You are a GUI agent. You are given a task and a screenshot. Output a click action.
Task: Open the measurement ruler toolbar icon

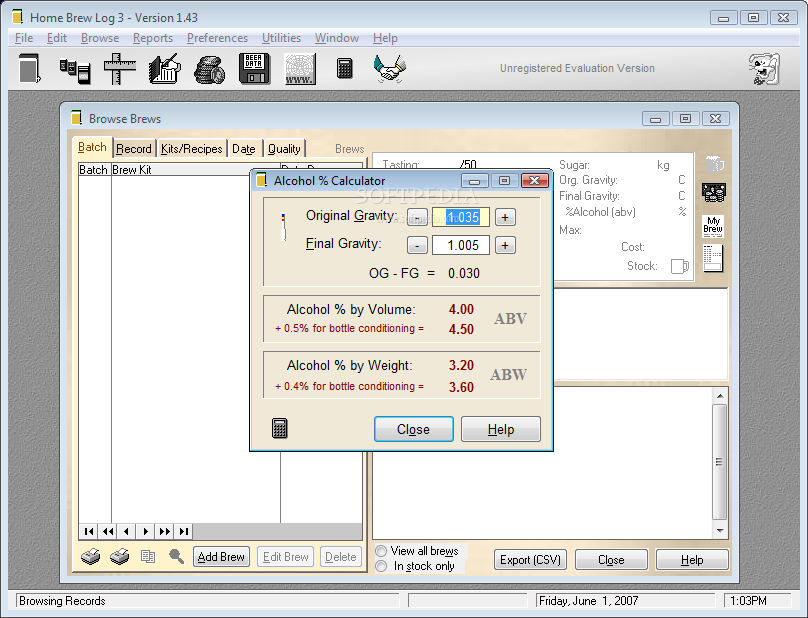coord(120,69)
